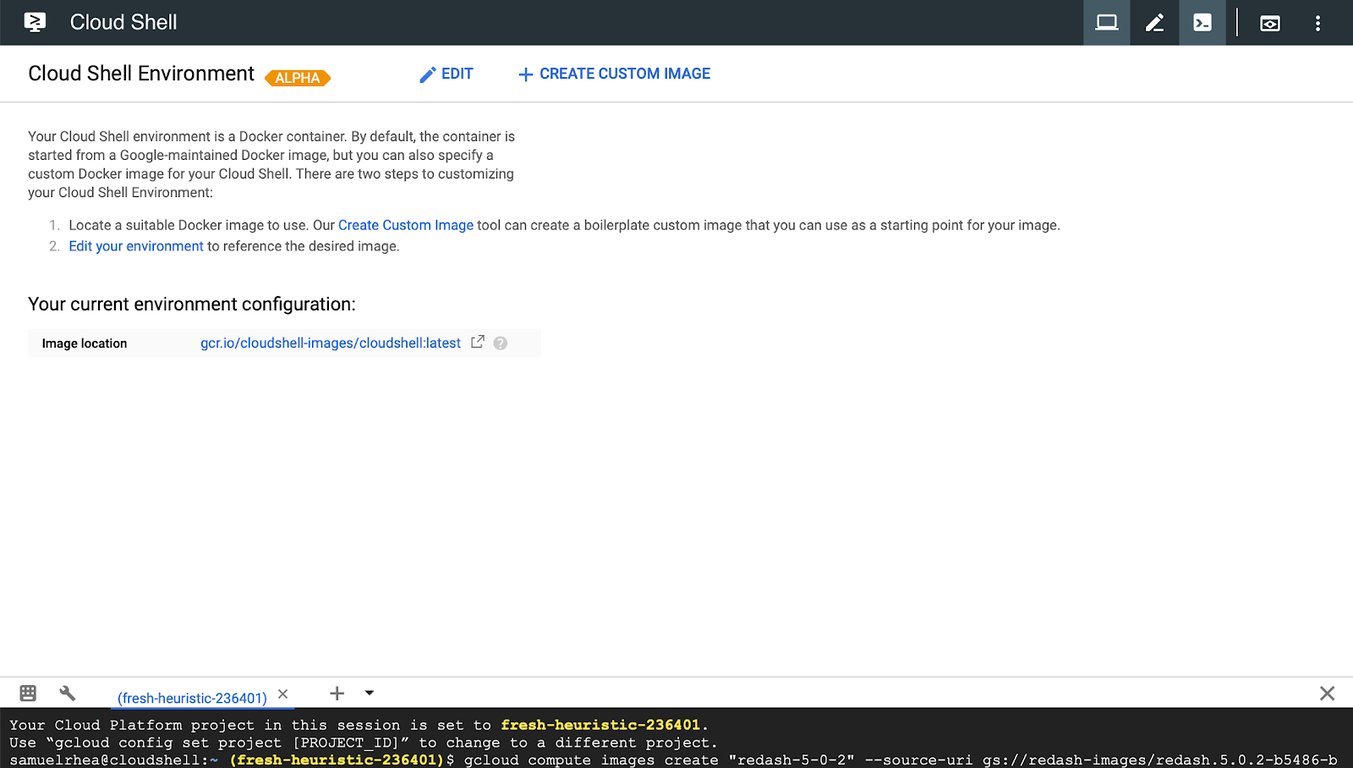Click the external link icon beside image location
Viewport: 1353px width, 768px height.
coord(478,342)
